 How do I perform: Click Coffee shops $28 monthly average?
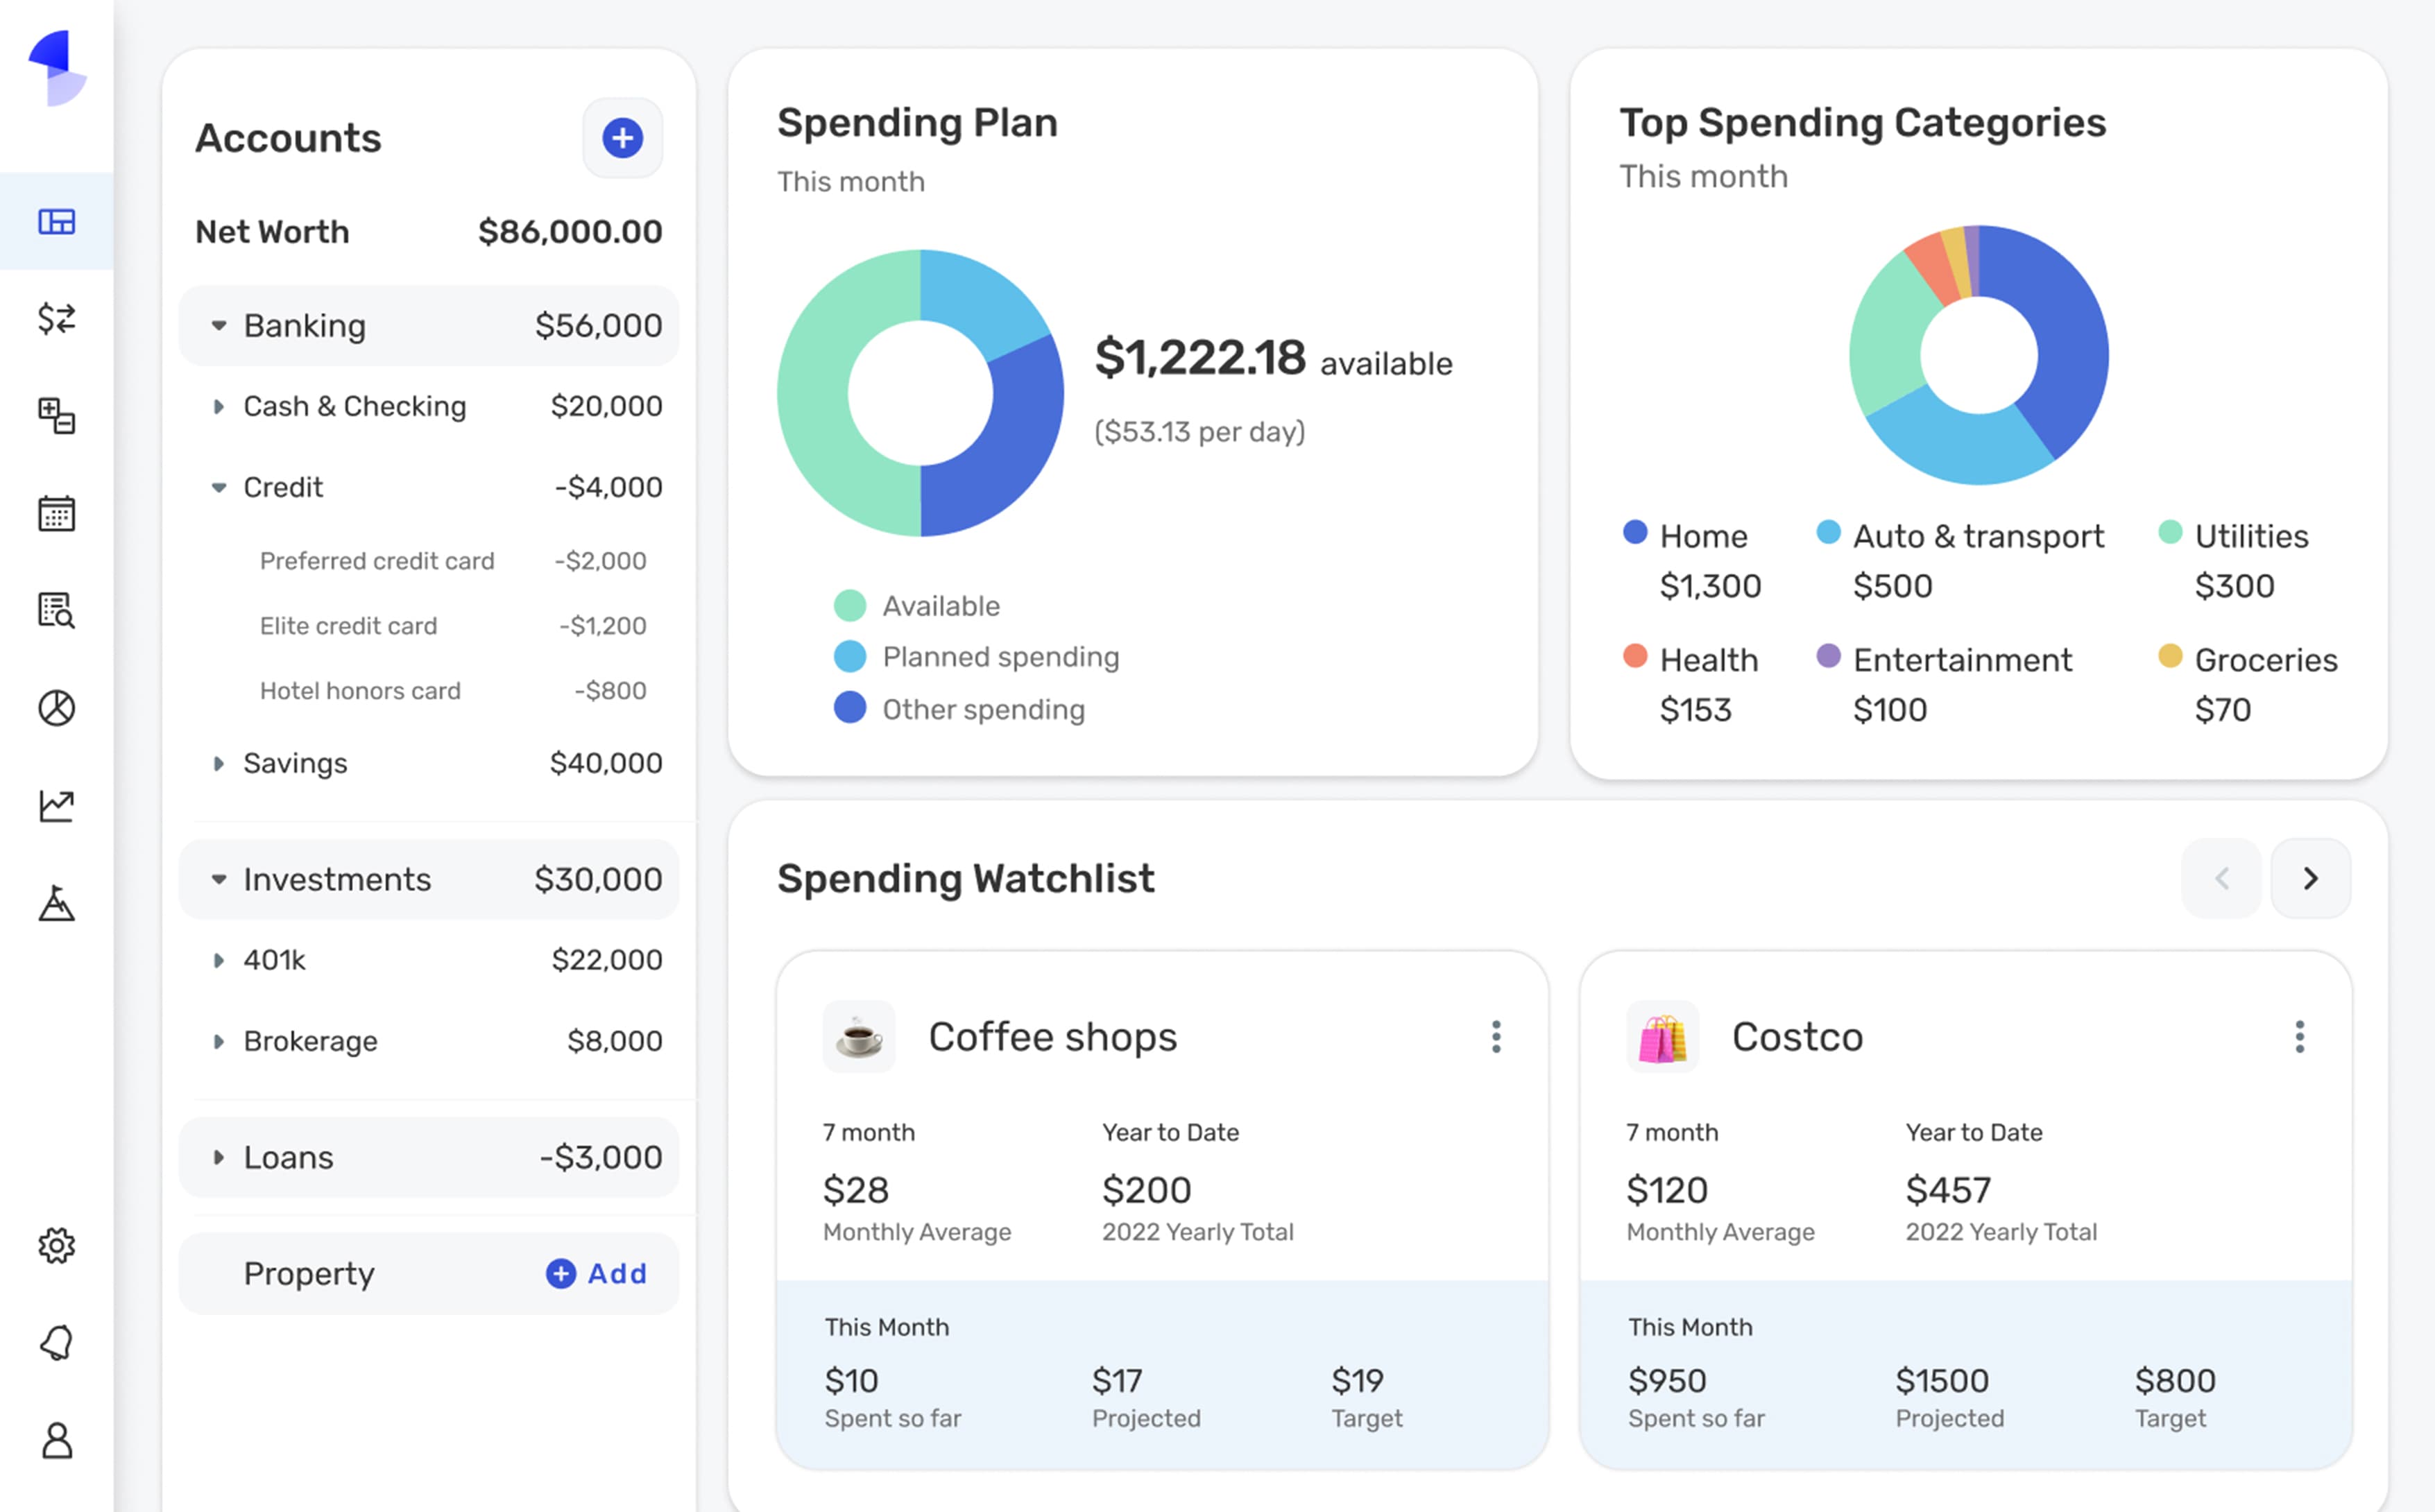[x=856, y=1190]
